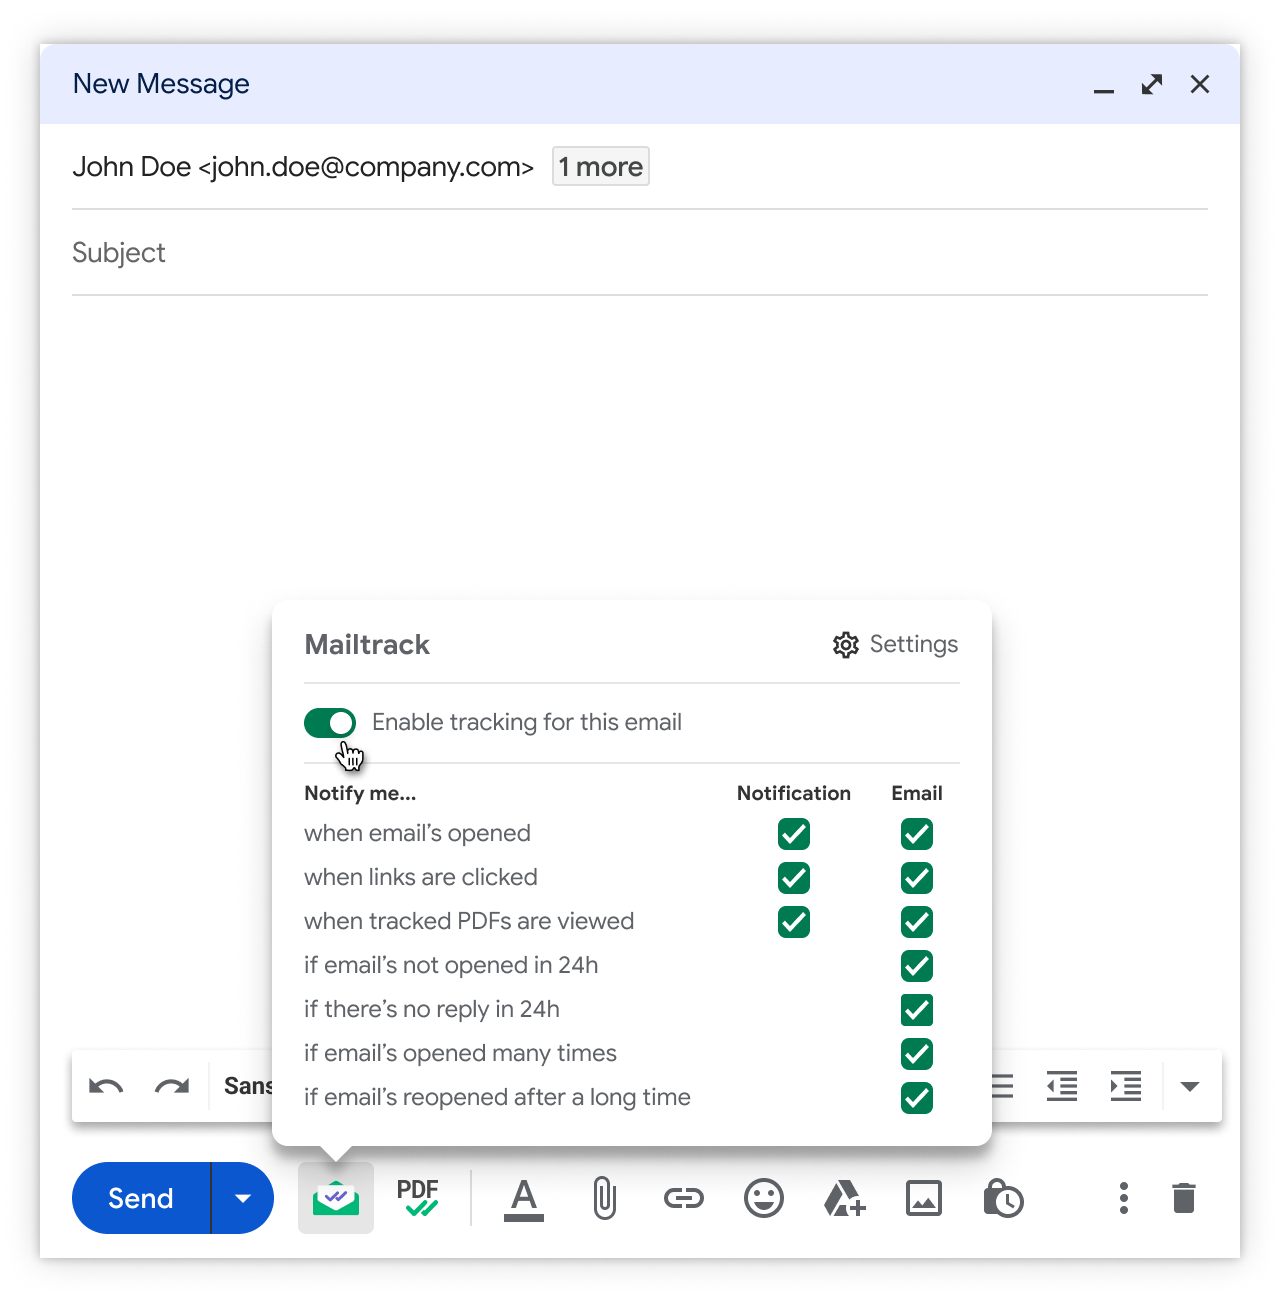This screenshot has width=1280, height=1316.
Task: Open text formatting options
Action: point(524,1198)
